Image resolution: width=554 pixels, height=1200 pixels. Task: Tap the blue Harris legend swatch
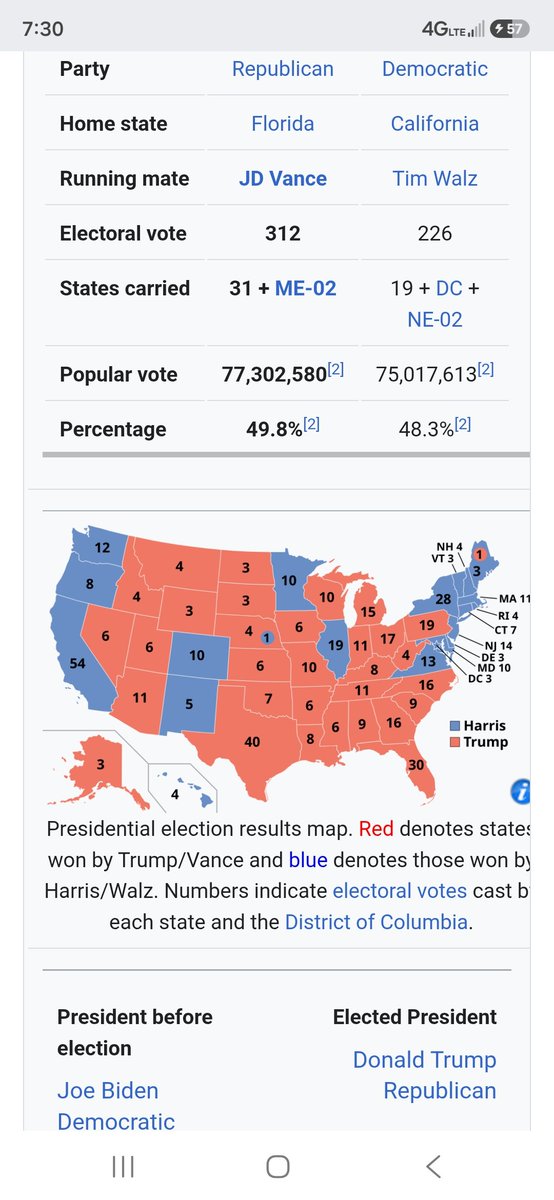pyautogui.click(x=456, y=726)
